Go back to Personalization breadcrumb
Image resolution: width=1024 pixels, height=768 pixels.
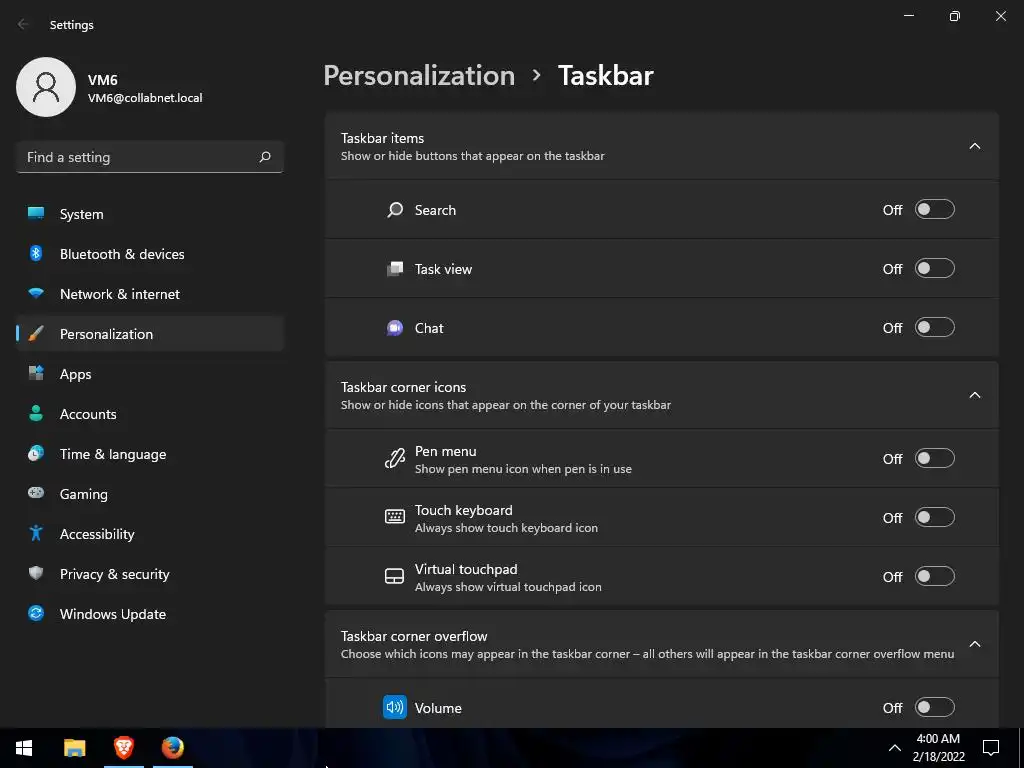pyautogui.click(x=419, y=76)
